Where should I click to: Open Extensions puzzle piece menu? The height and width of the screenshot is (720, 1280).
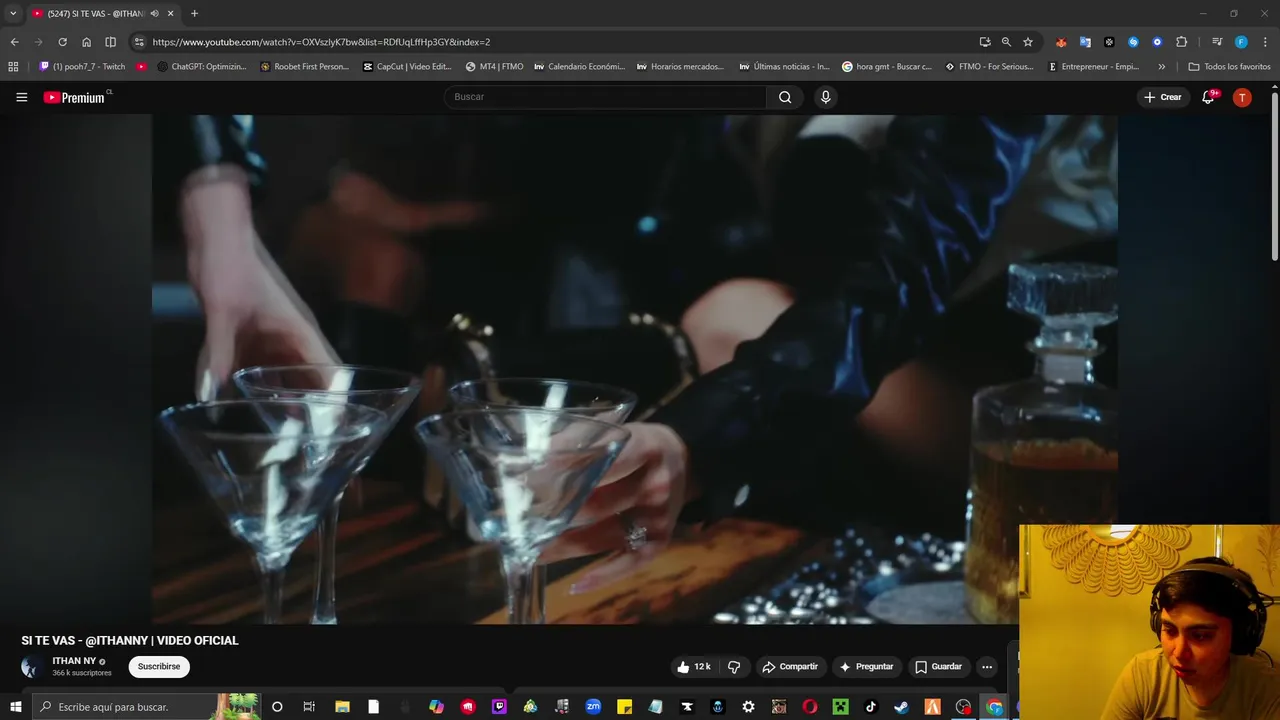[1181, 42]
